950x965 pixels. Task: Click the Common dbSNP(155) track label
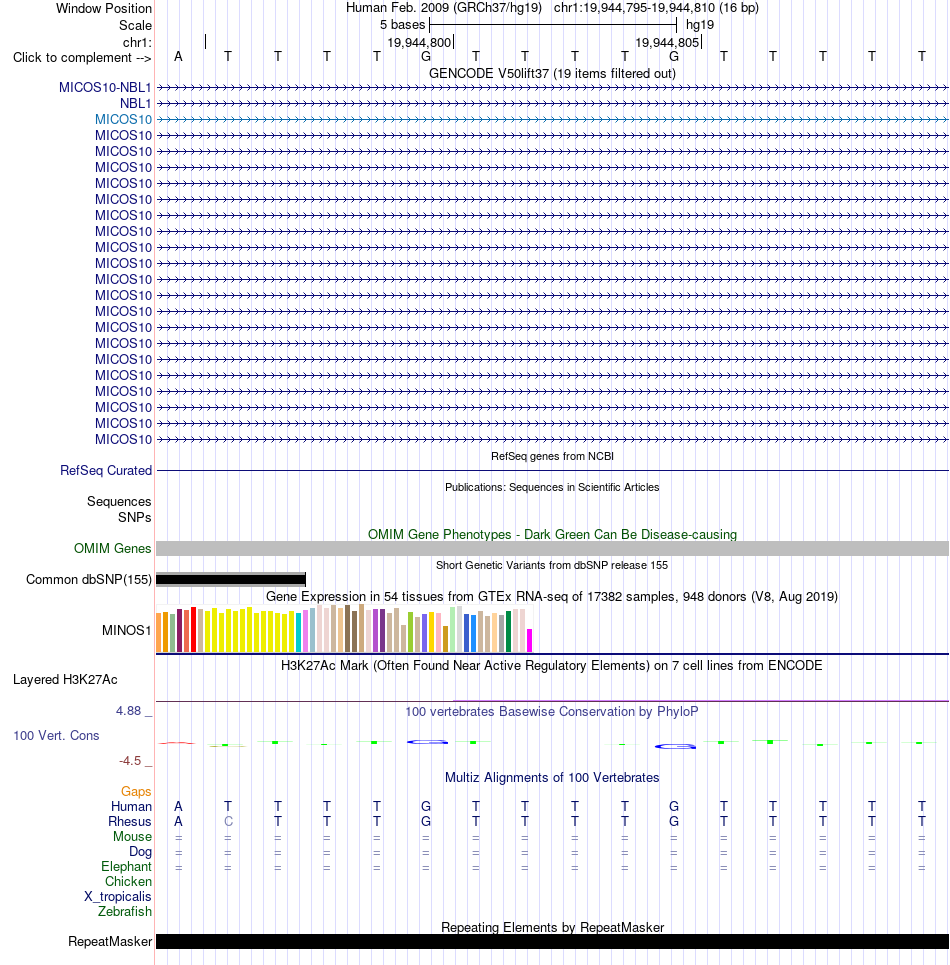point(89,580)
